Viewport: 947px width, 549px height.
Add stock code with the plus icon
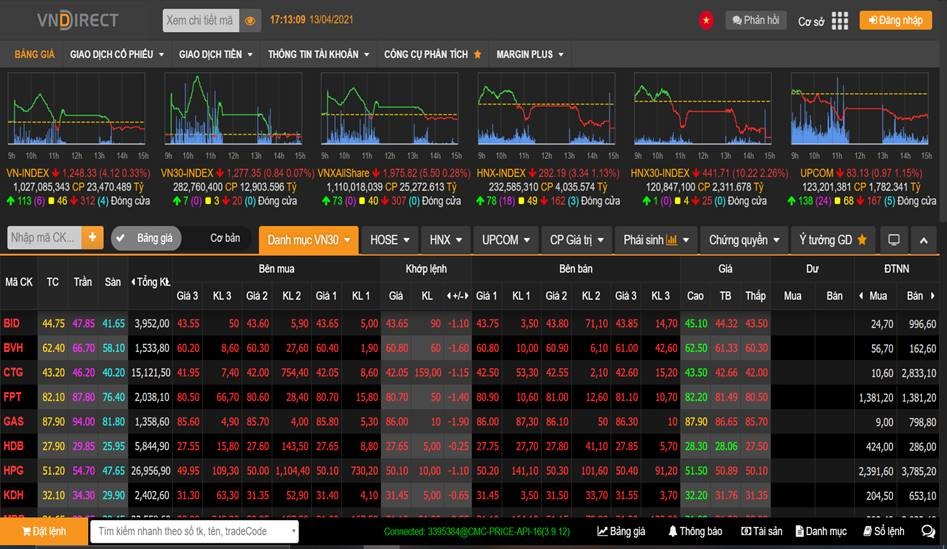click(x=92, y=237)
